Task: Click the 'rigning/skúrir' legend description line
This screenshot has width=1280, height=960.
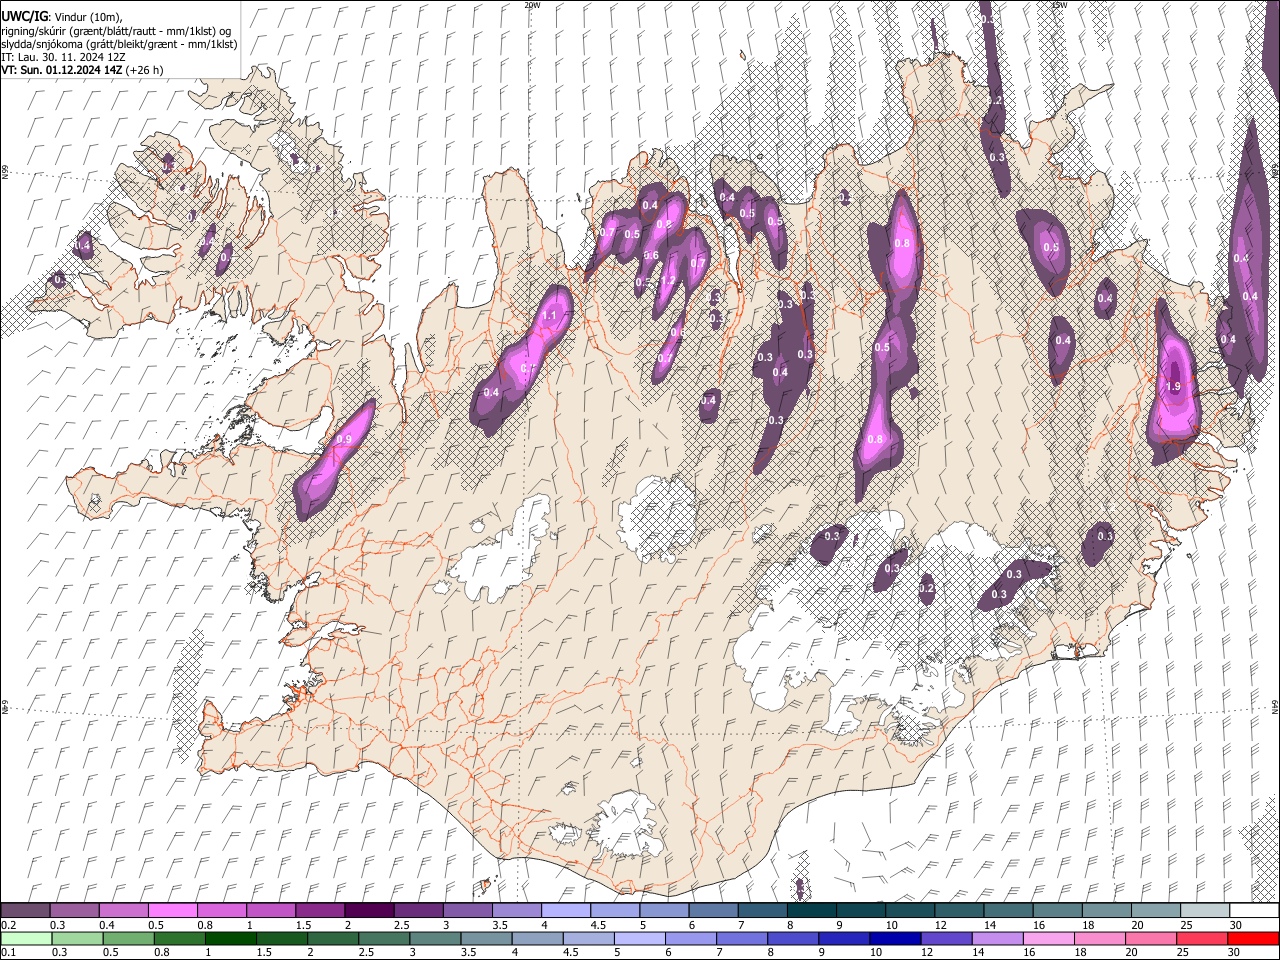Action: coord(116,31)
